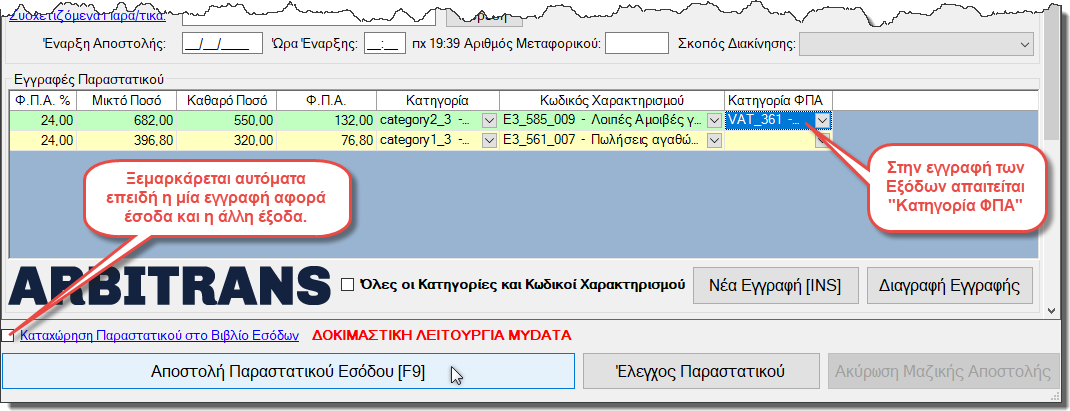The width and height of the screenshot is (1070, 411).
Task: Click the Αριθμός Μεταφορικού input box
Action: pyautogui.click(x=636, y=44)
